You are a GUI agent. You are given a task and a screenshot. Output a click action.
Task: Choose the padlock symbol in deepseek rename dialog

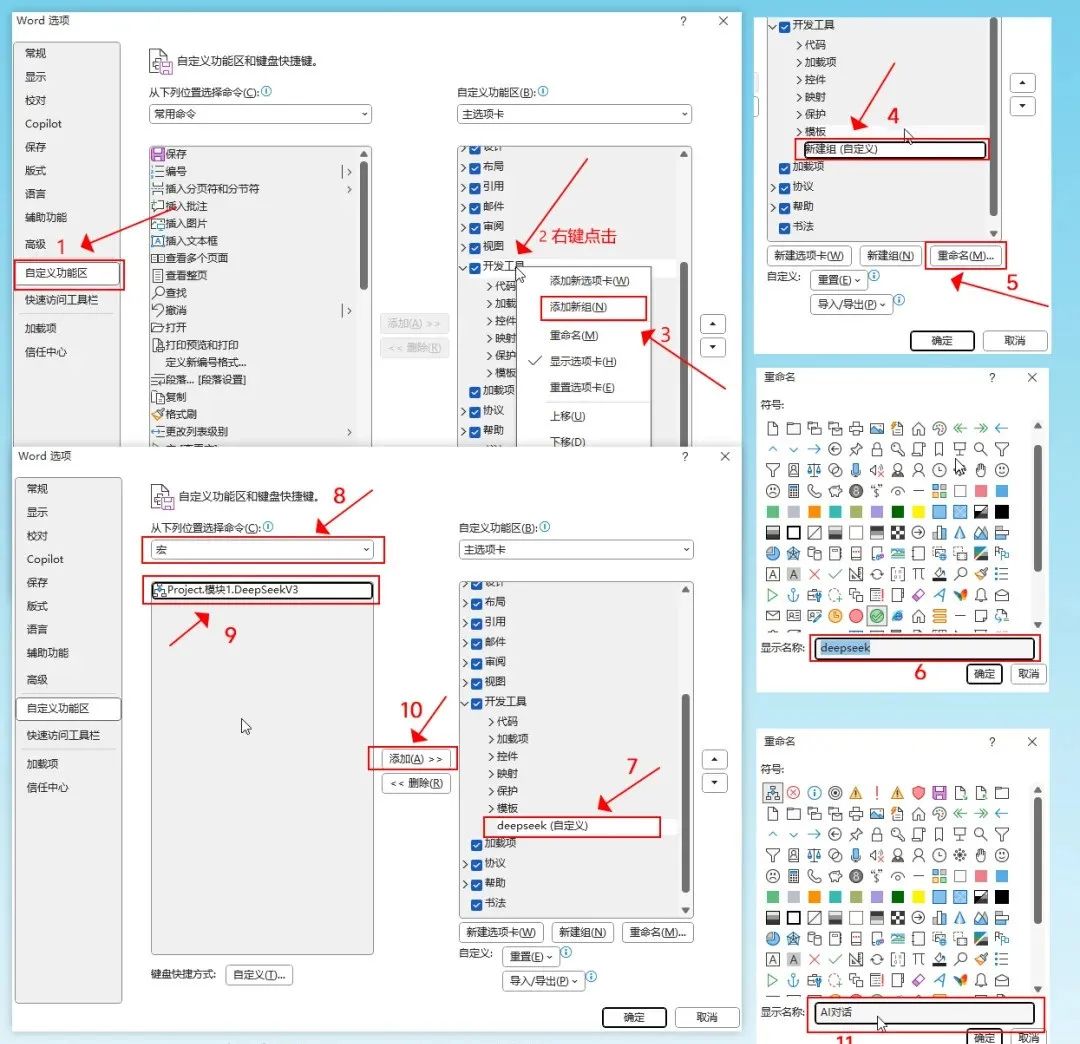coord(877,449)
